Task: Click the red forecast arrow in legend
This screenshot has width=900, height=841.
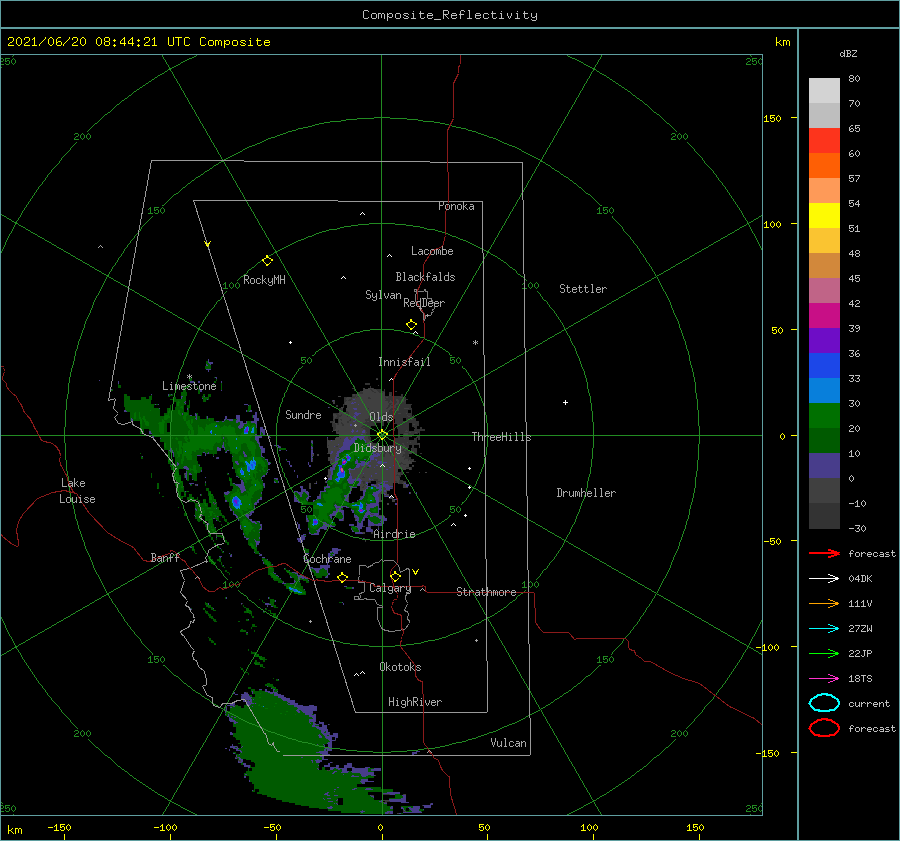Action: pos(824,553)
